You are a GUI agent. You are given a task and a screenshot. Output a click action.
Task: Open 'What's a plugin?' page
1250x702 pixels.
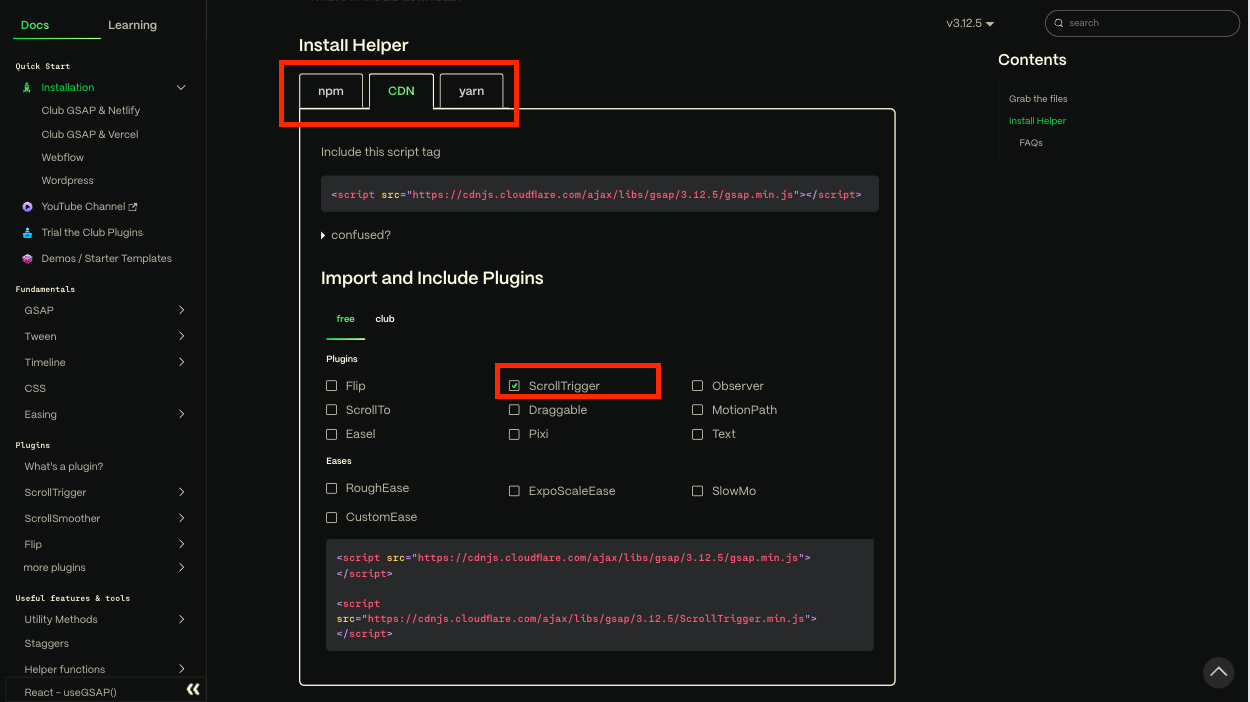point(64,467)
